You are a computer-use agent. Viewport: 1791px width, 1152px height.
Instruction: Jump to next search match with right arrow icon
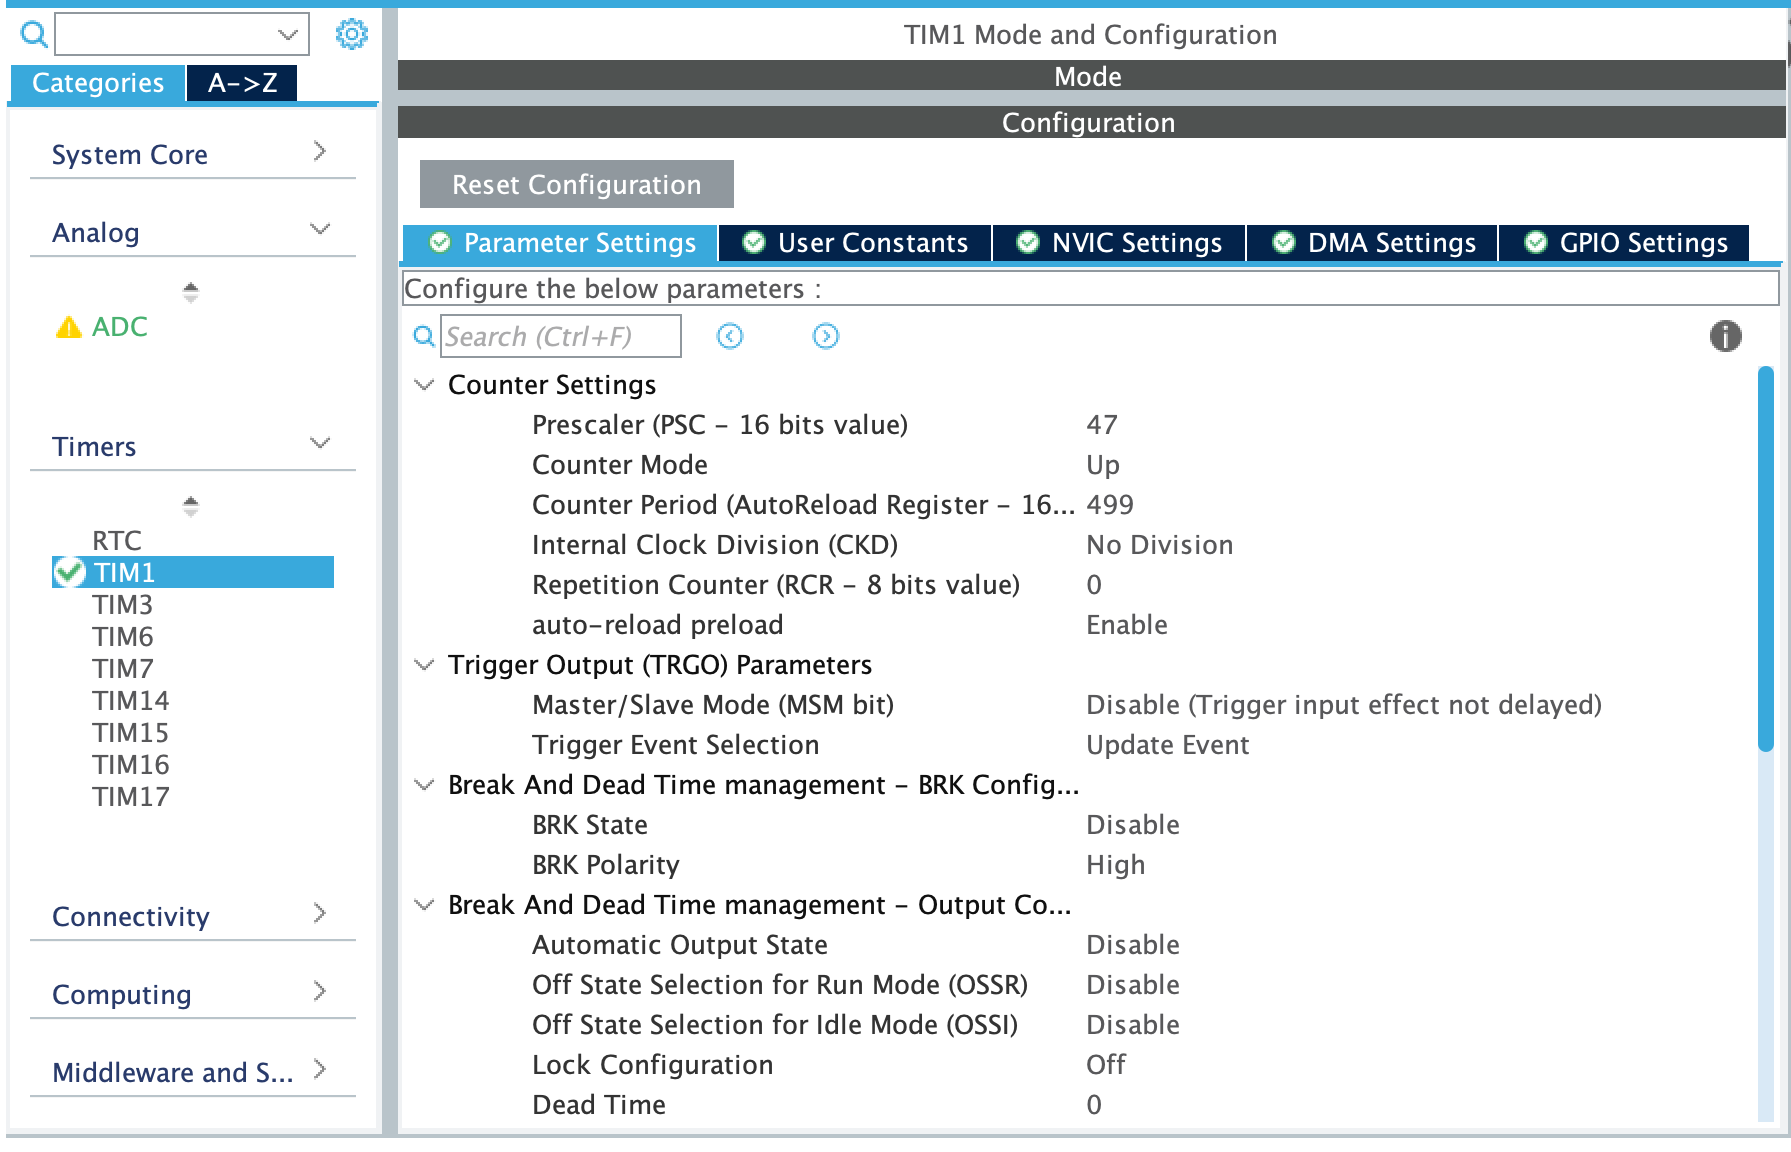[824, 337]
